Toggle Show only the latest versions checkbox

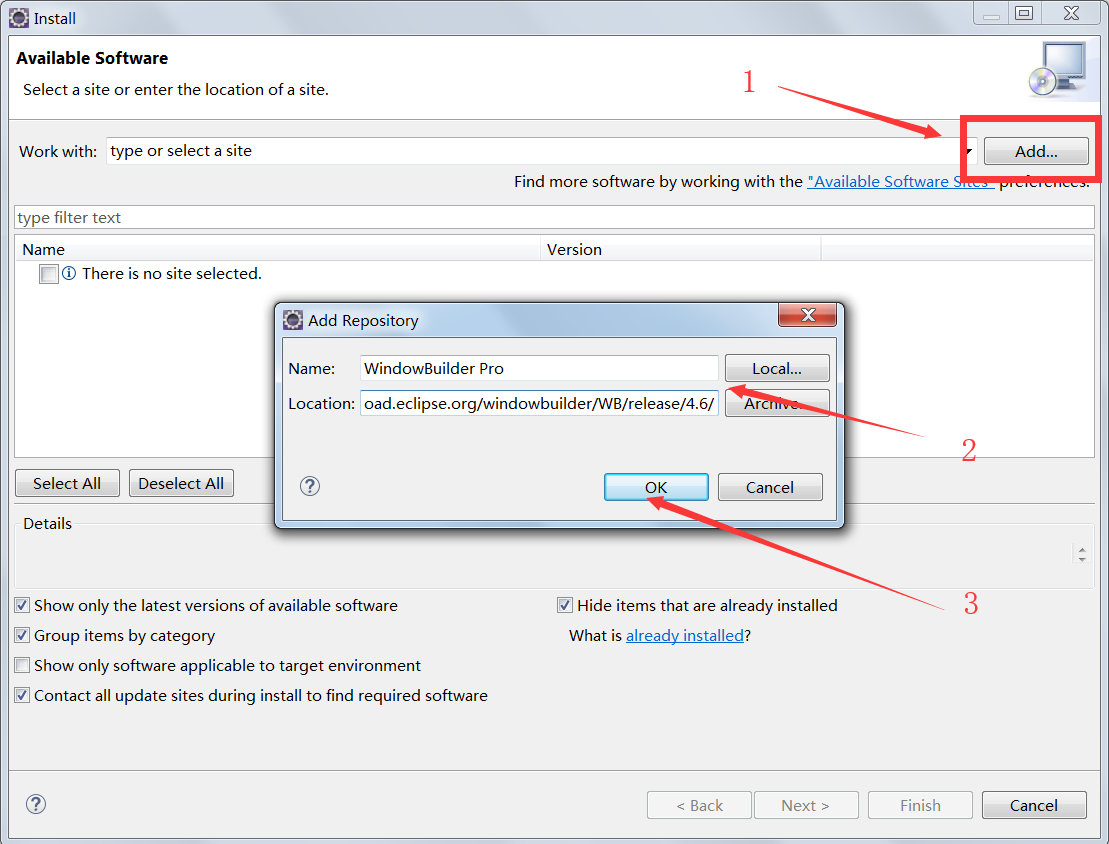coord(23,606)
